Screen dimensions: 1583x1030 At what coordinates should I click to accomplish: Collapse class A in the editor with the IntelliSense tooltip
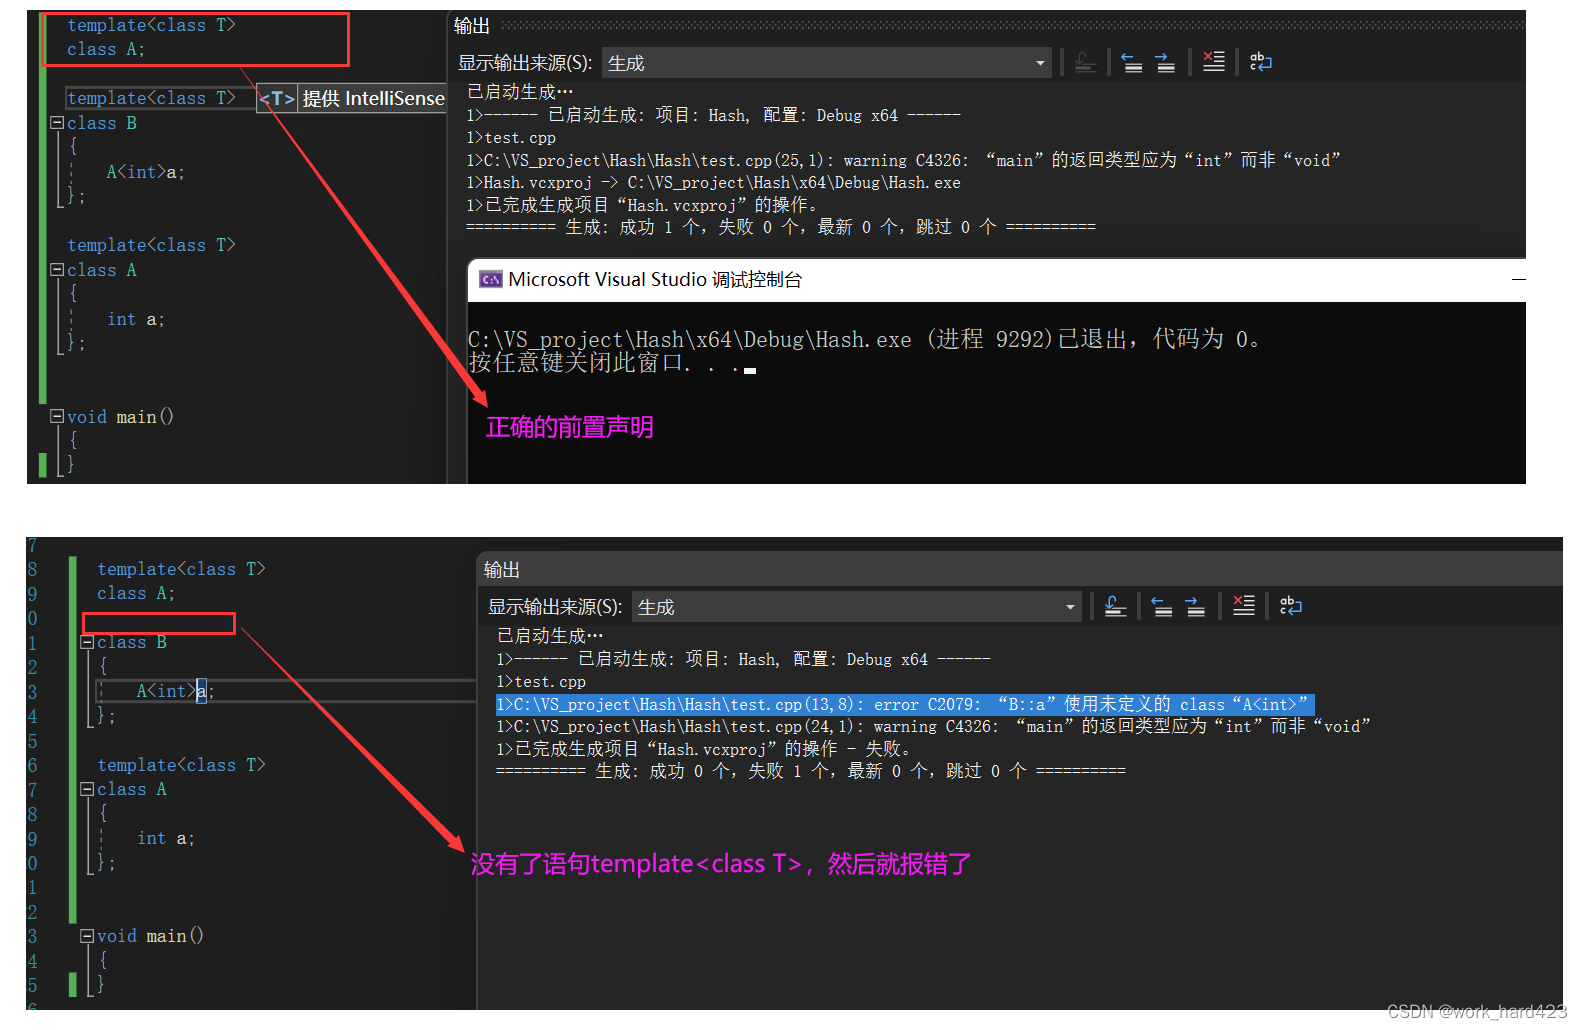(57, 270)
